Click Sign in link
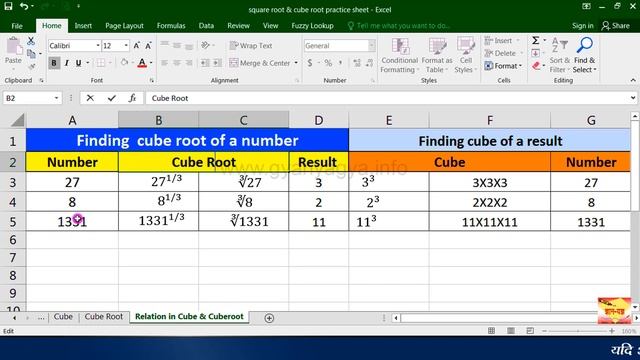Screen dimensions: 640x360 tap(582, 26)
